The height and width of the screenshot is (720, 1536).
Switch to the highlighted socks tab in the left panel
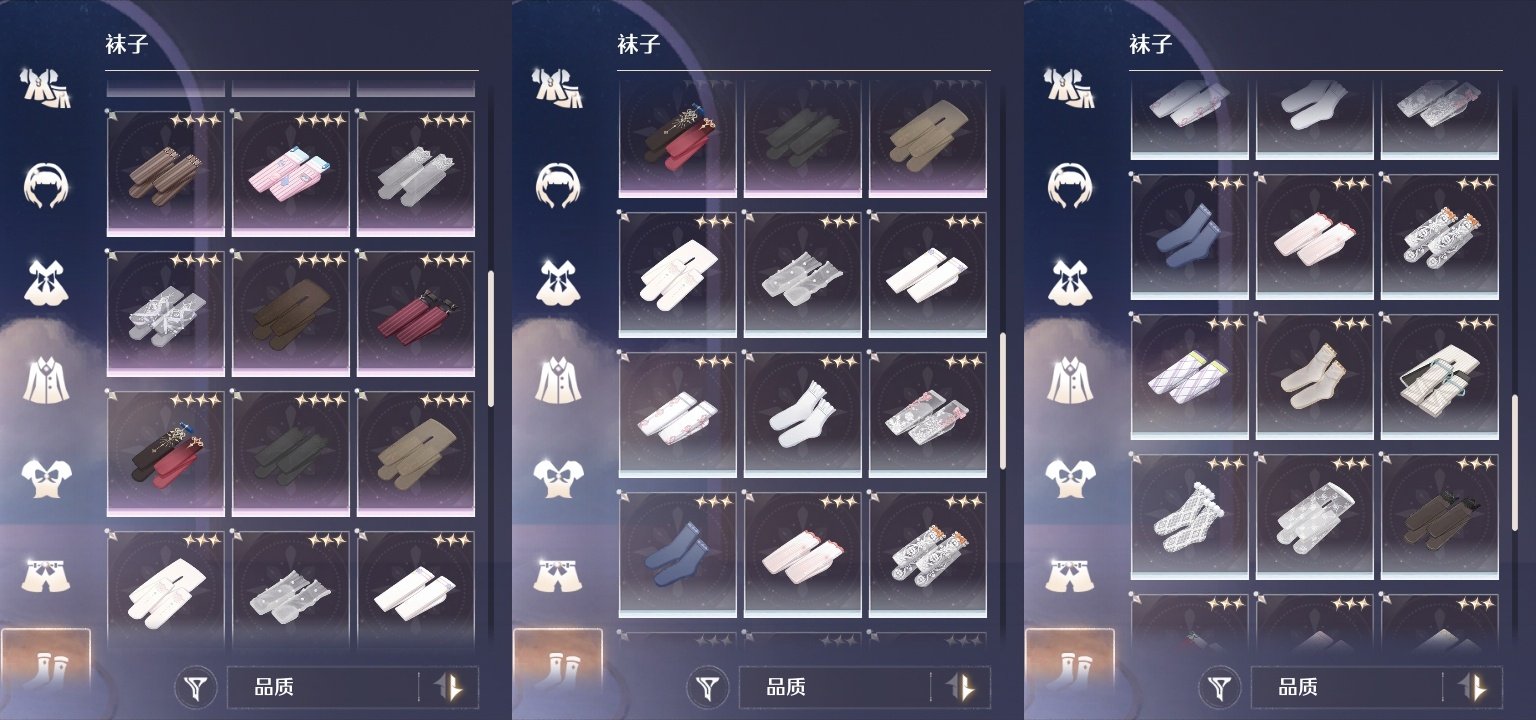(x=46, y=663)
